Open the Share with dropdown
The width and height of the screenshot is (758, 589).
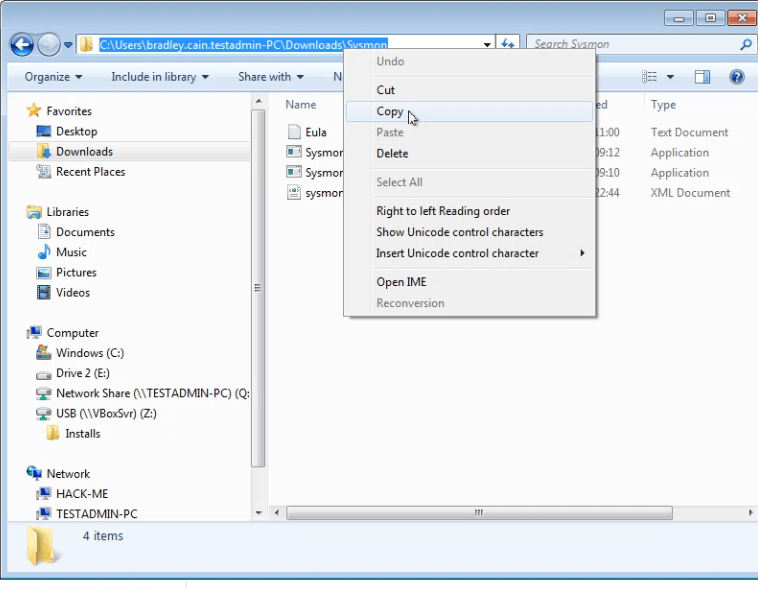pyautogui.click(x=270, y=77)
